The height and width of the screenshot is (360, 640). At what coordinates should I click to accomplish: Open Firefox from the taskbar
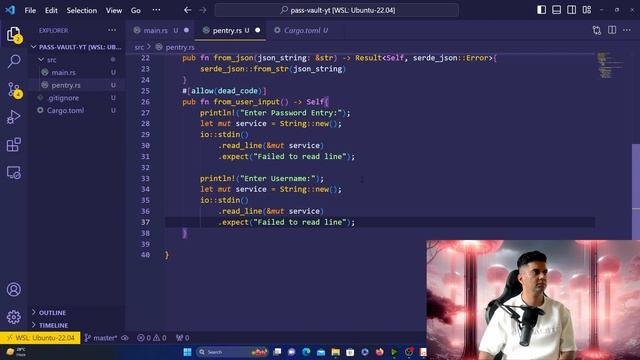pos(380,352)
